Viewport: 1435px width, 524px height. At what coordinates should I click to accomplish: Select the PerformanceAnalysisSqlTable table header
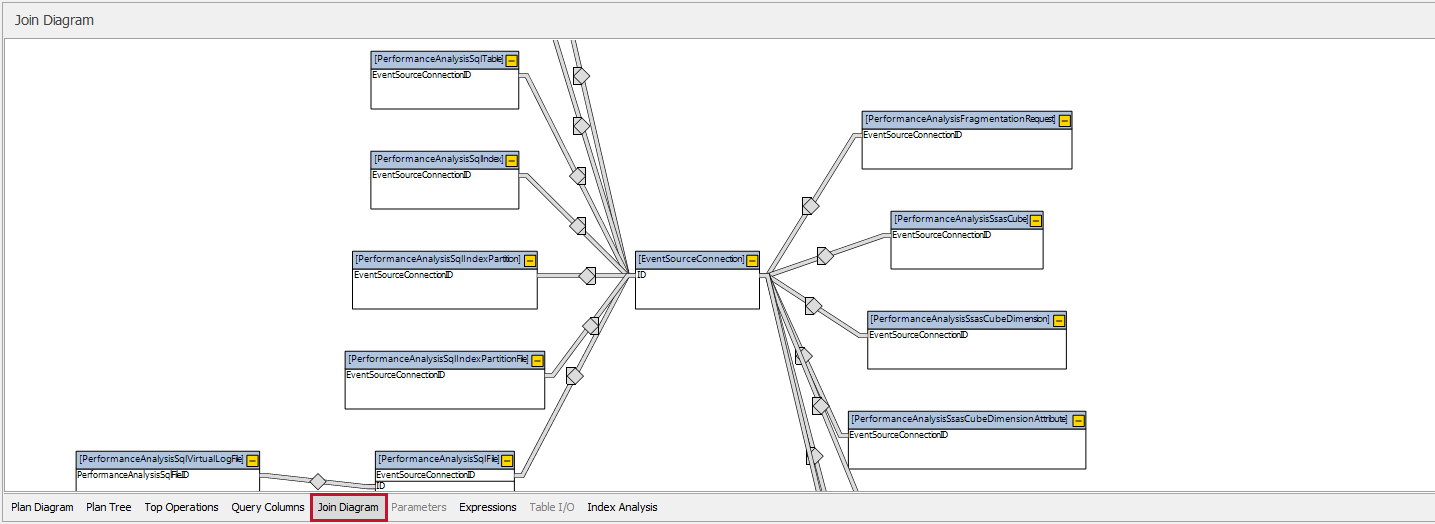445,60
